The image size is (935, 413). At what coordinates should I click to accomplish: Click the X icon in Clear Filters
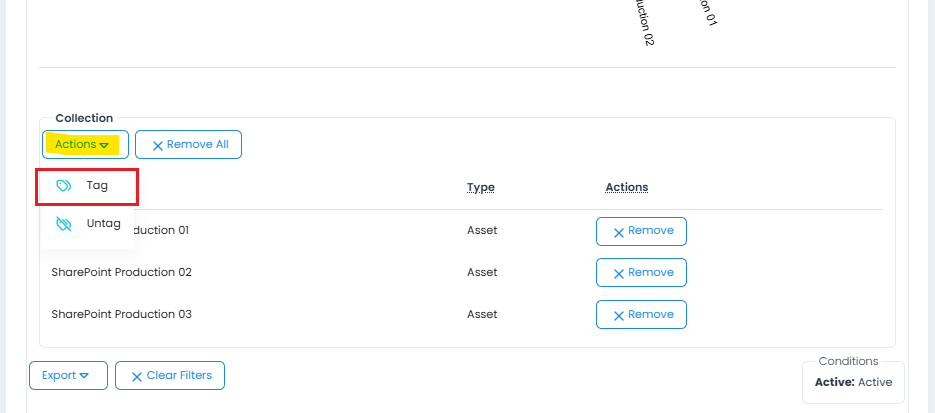[137, 376]
